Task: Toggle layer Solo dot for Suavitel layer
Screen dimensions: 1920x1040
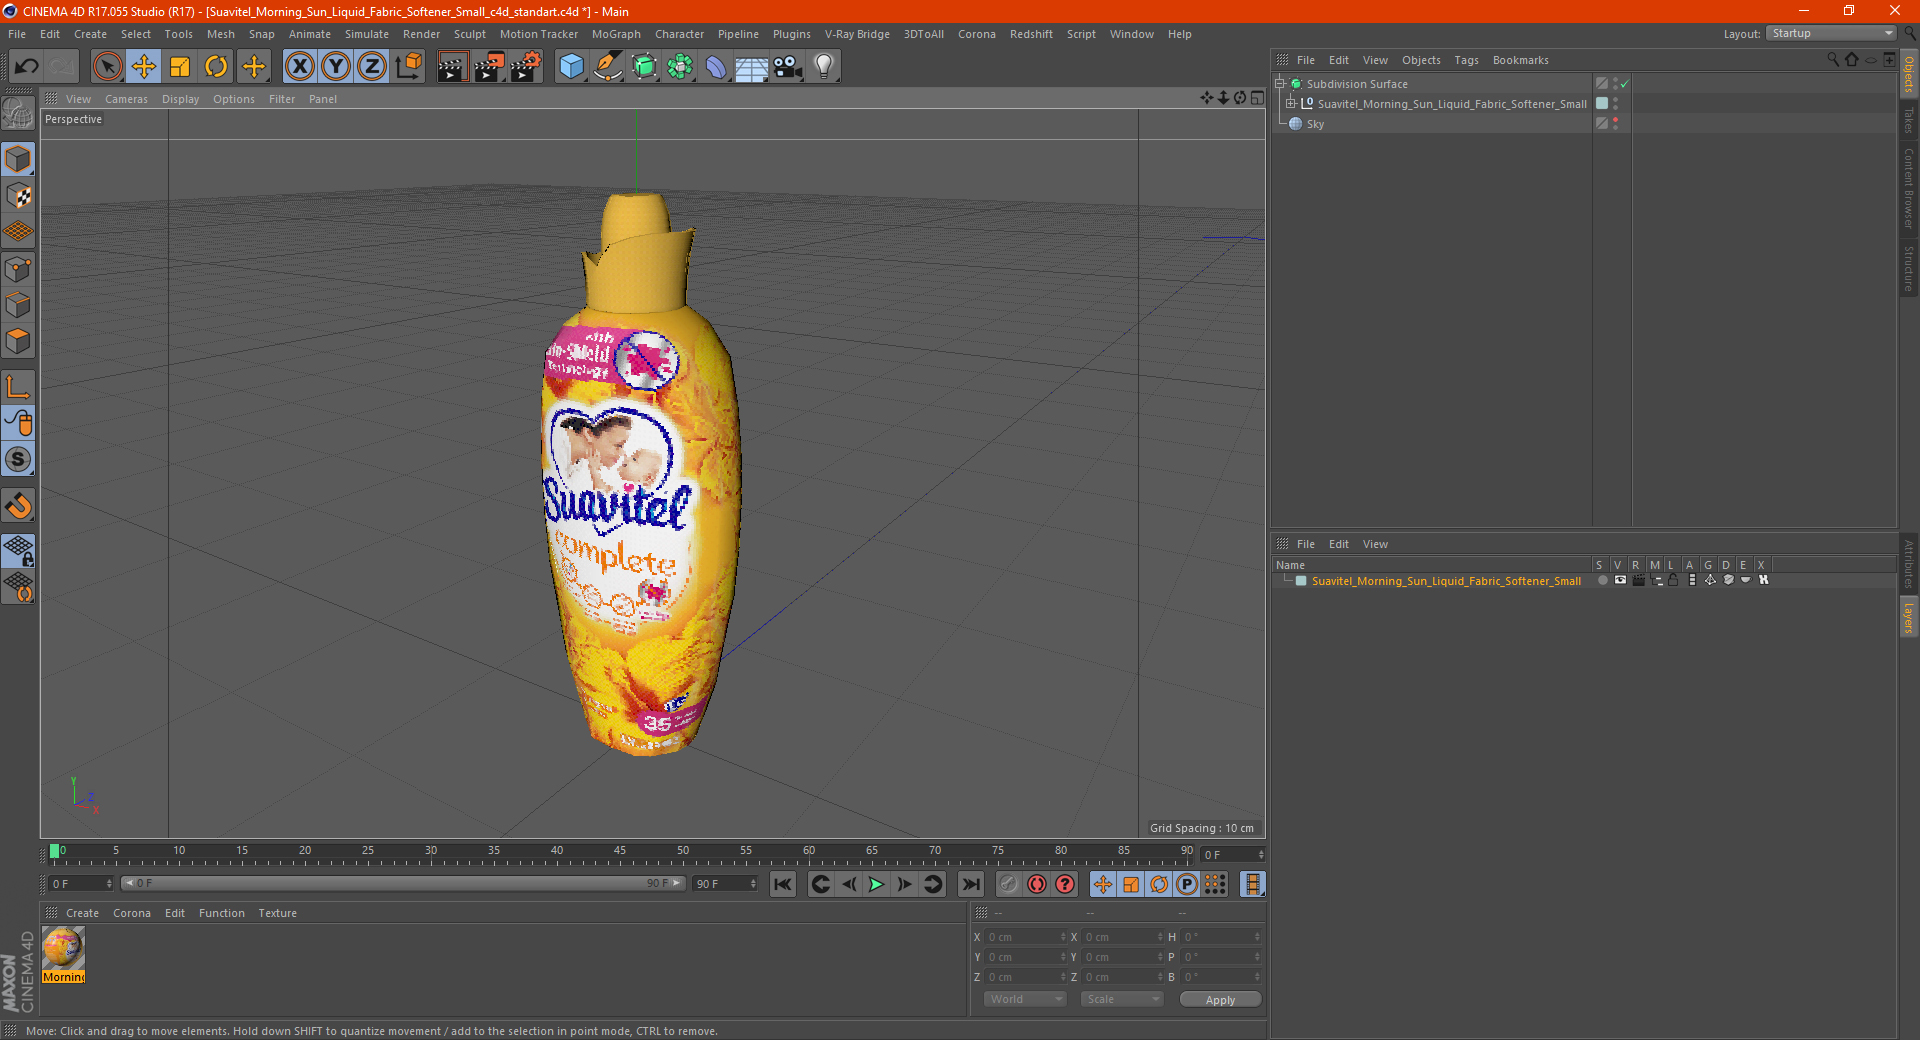Action: (x=1603, y=580)
